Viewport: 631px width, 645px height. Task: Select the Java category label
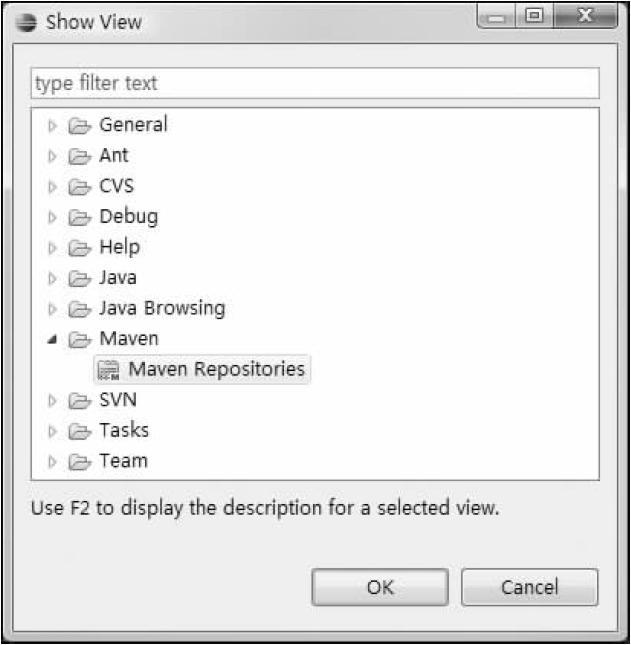[118, 278]
